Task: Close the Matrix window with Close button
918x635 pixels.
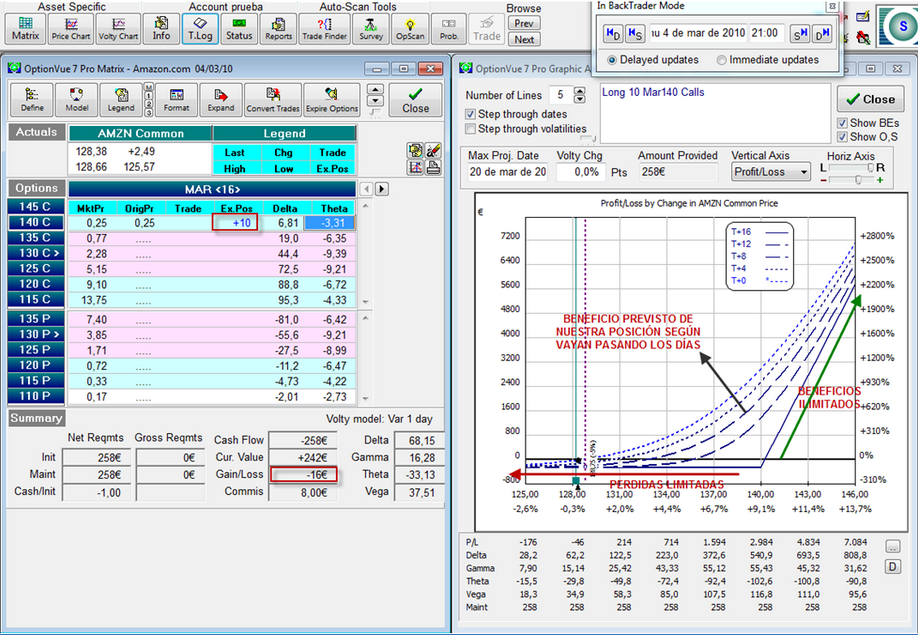Action: [416, 100]
